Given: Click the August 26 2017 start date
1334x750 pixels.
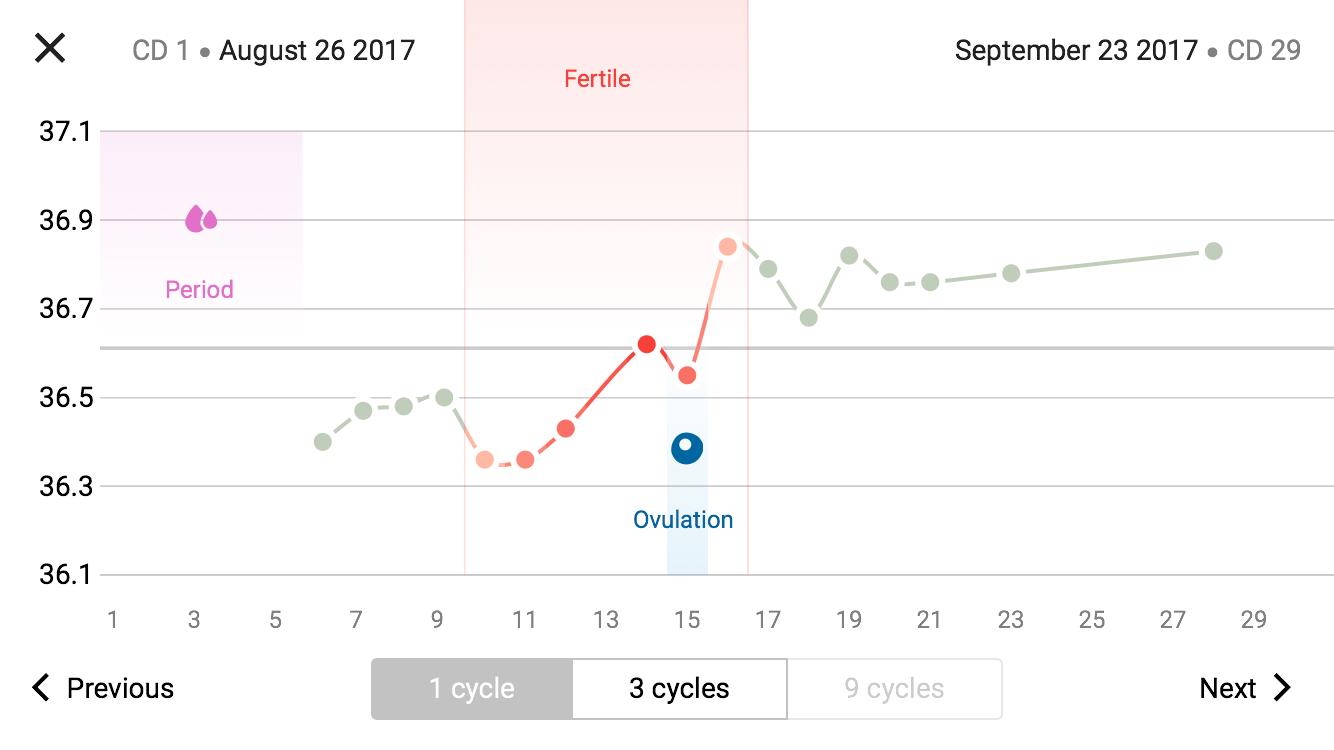Looking at the screenshot, I should click(316, 50).
